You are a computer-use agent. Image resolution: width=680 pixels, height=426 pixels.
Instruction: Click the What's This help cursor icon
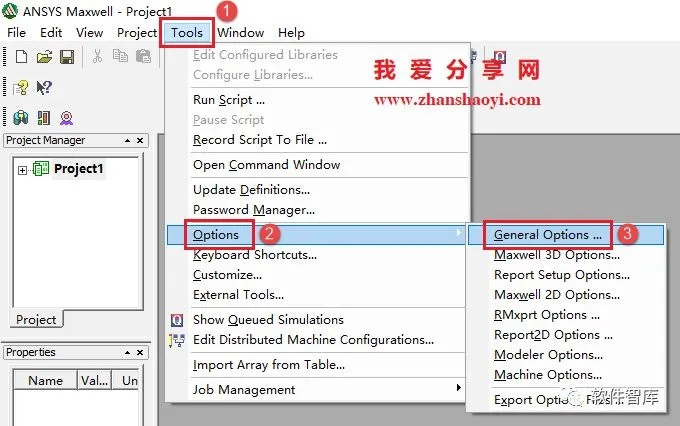44,88
